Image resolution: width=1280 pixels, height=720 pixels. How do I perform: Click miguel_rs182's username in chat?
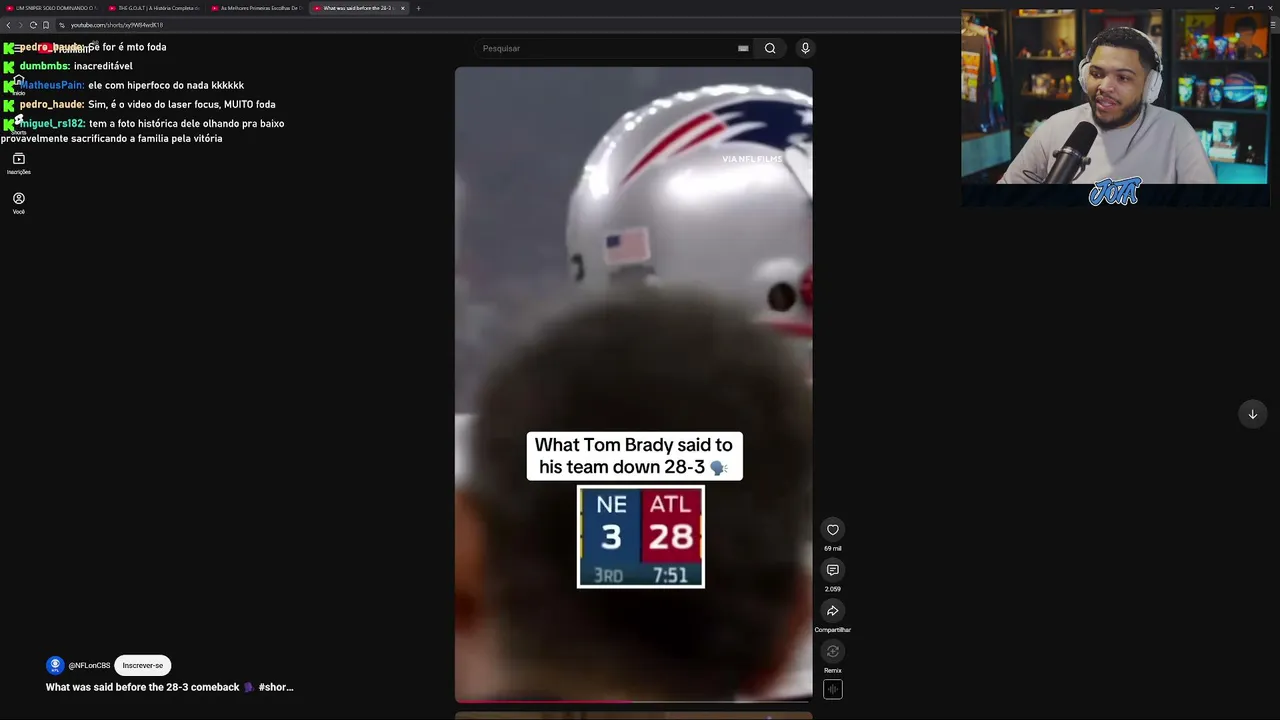[52, 124]
